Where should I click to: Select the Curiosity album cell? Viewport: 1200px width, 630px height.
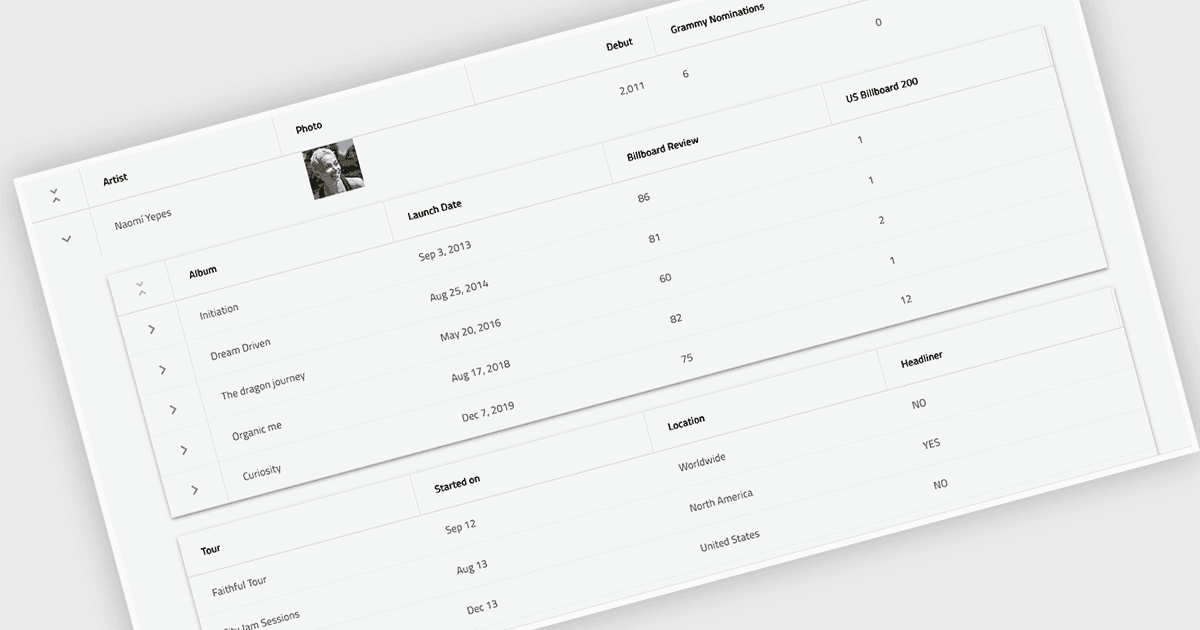[x=262, y=472]
